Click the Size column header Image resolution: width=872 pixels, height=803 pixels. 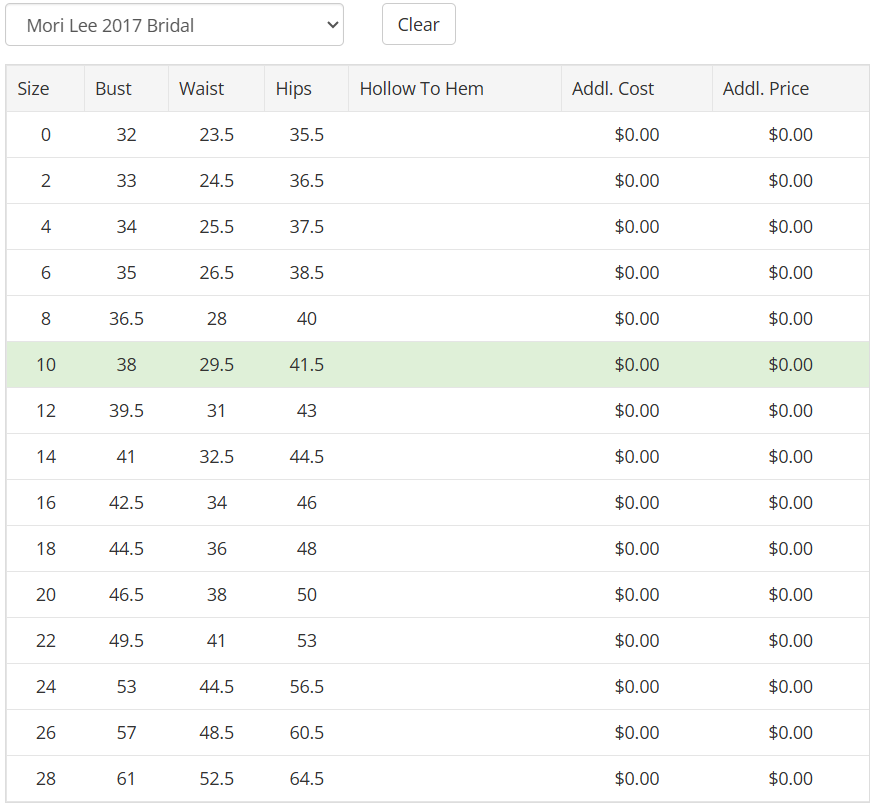45,89
